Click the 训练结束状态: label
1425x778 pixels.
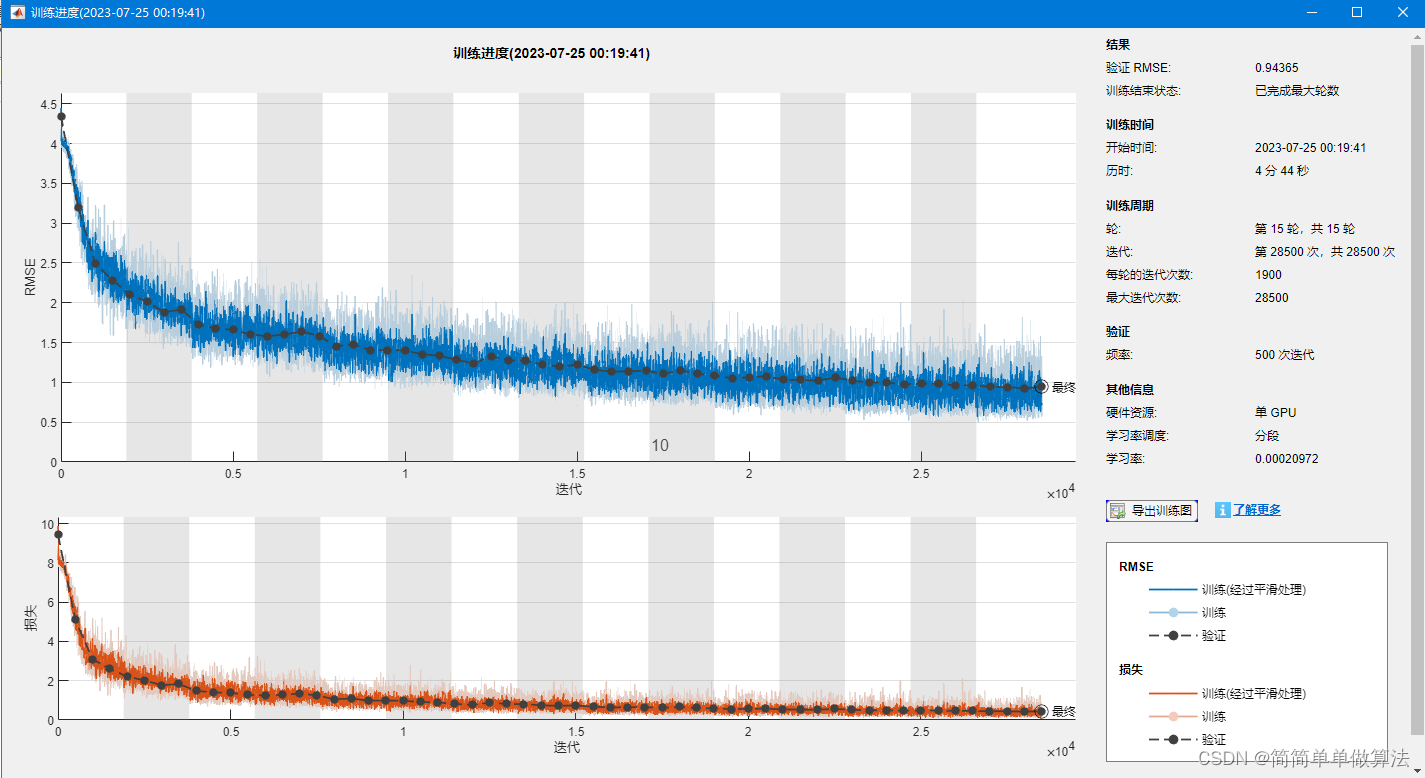click(x=1143, y=91)
